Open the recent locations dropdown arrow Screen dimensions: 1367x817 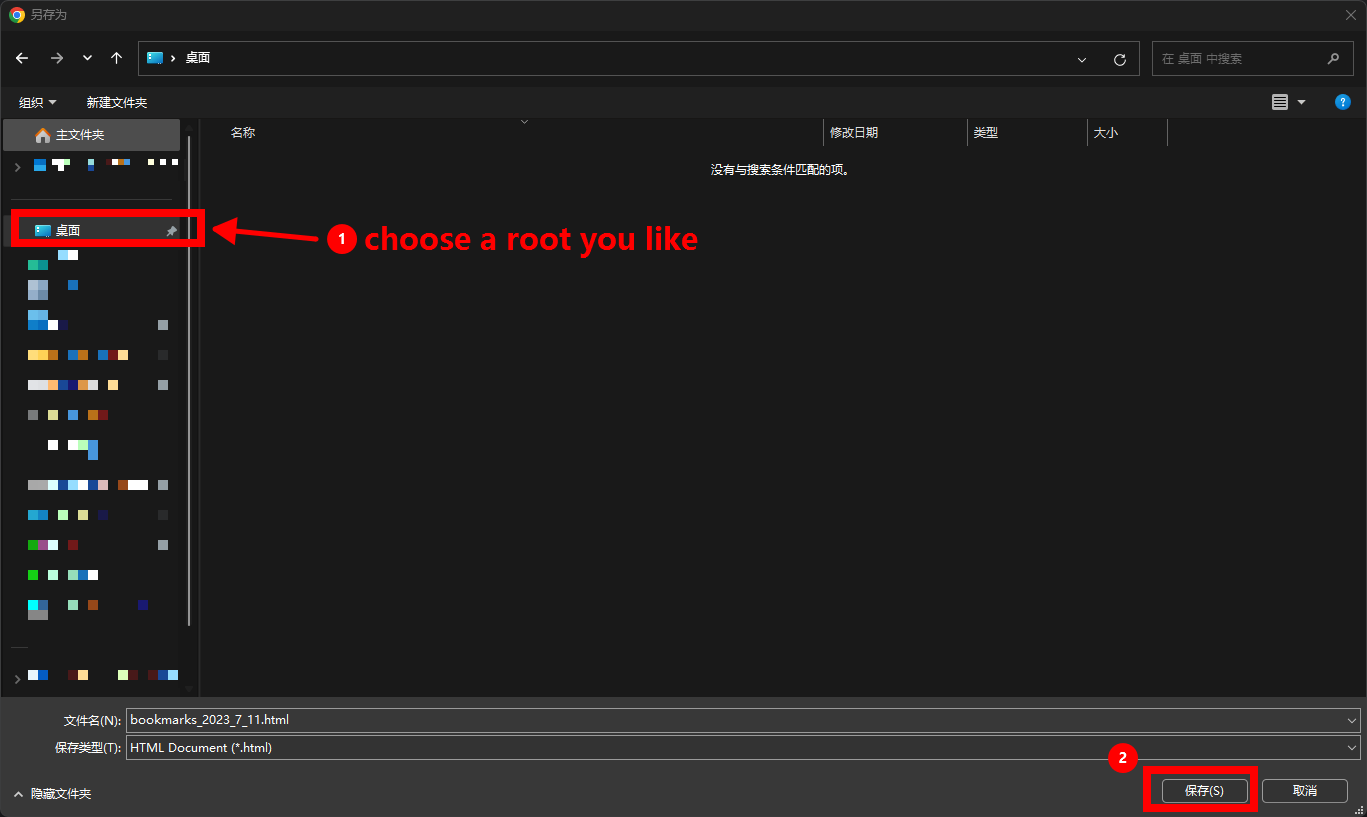point(87,59)
